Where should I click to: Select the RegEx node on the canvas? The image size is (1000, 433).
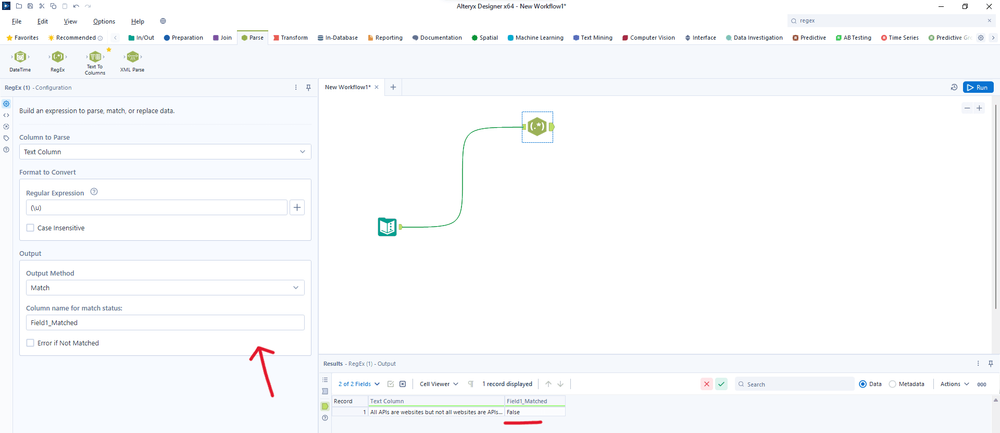pos(538,127)
